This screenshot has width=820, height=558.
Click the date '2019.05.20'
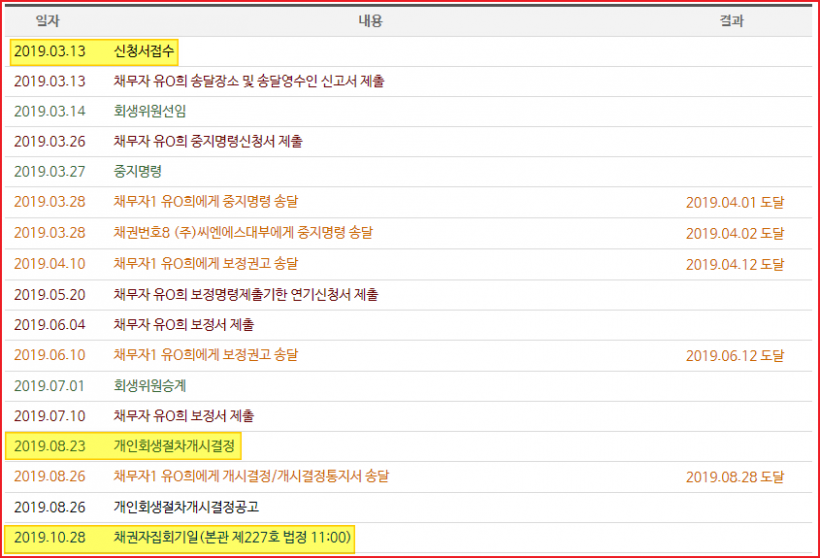point(50,294)
